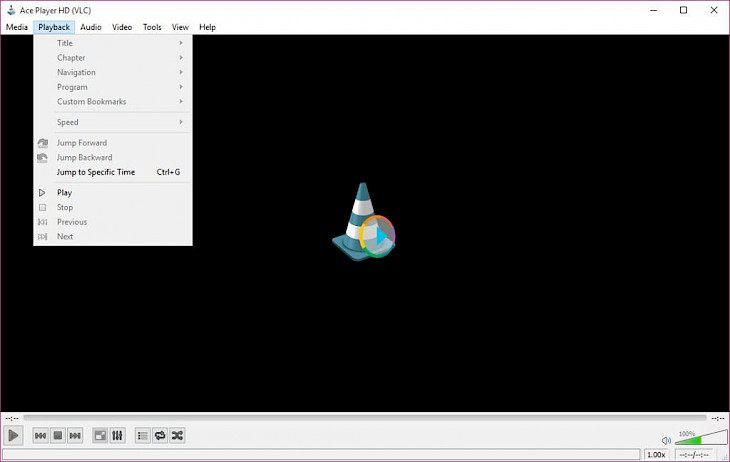Select Next in Playback menu
This screenshot has height=462, width=730.
[113, 237]
